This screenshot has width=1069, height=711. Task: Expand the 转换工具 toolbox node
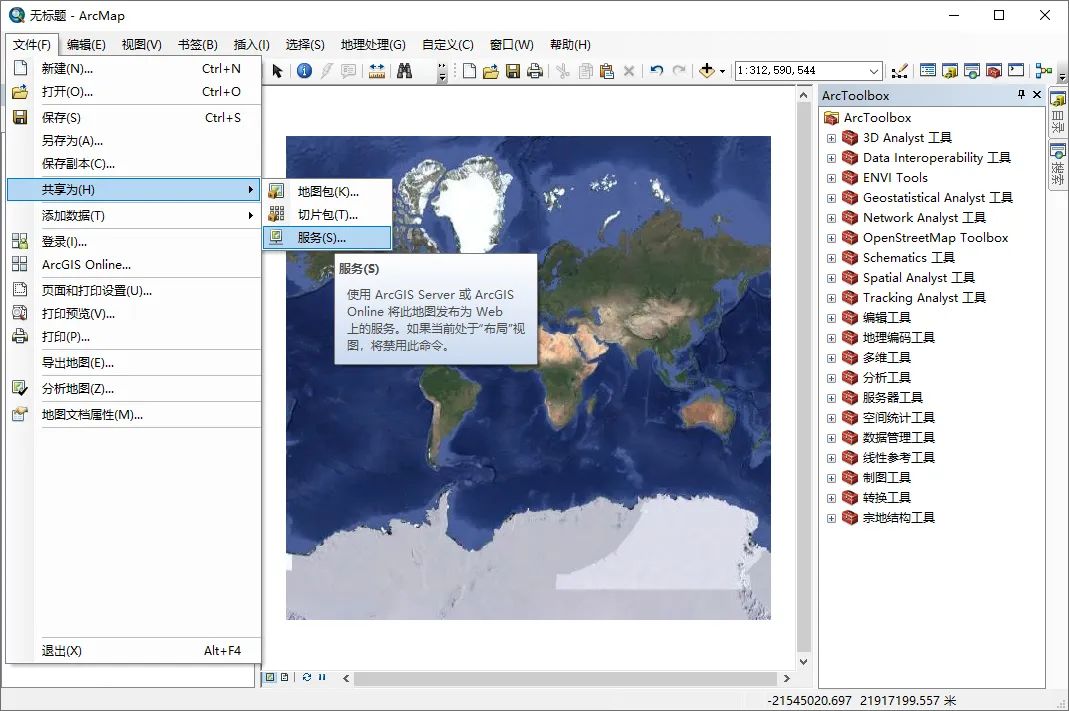[831, 498]
